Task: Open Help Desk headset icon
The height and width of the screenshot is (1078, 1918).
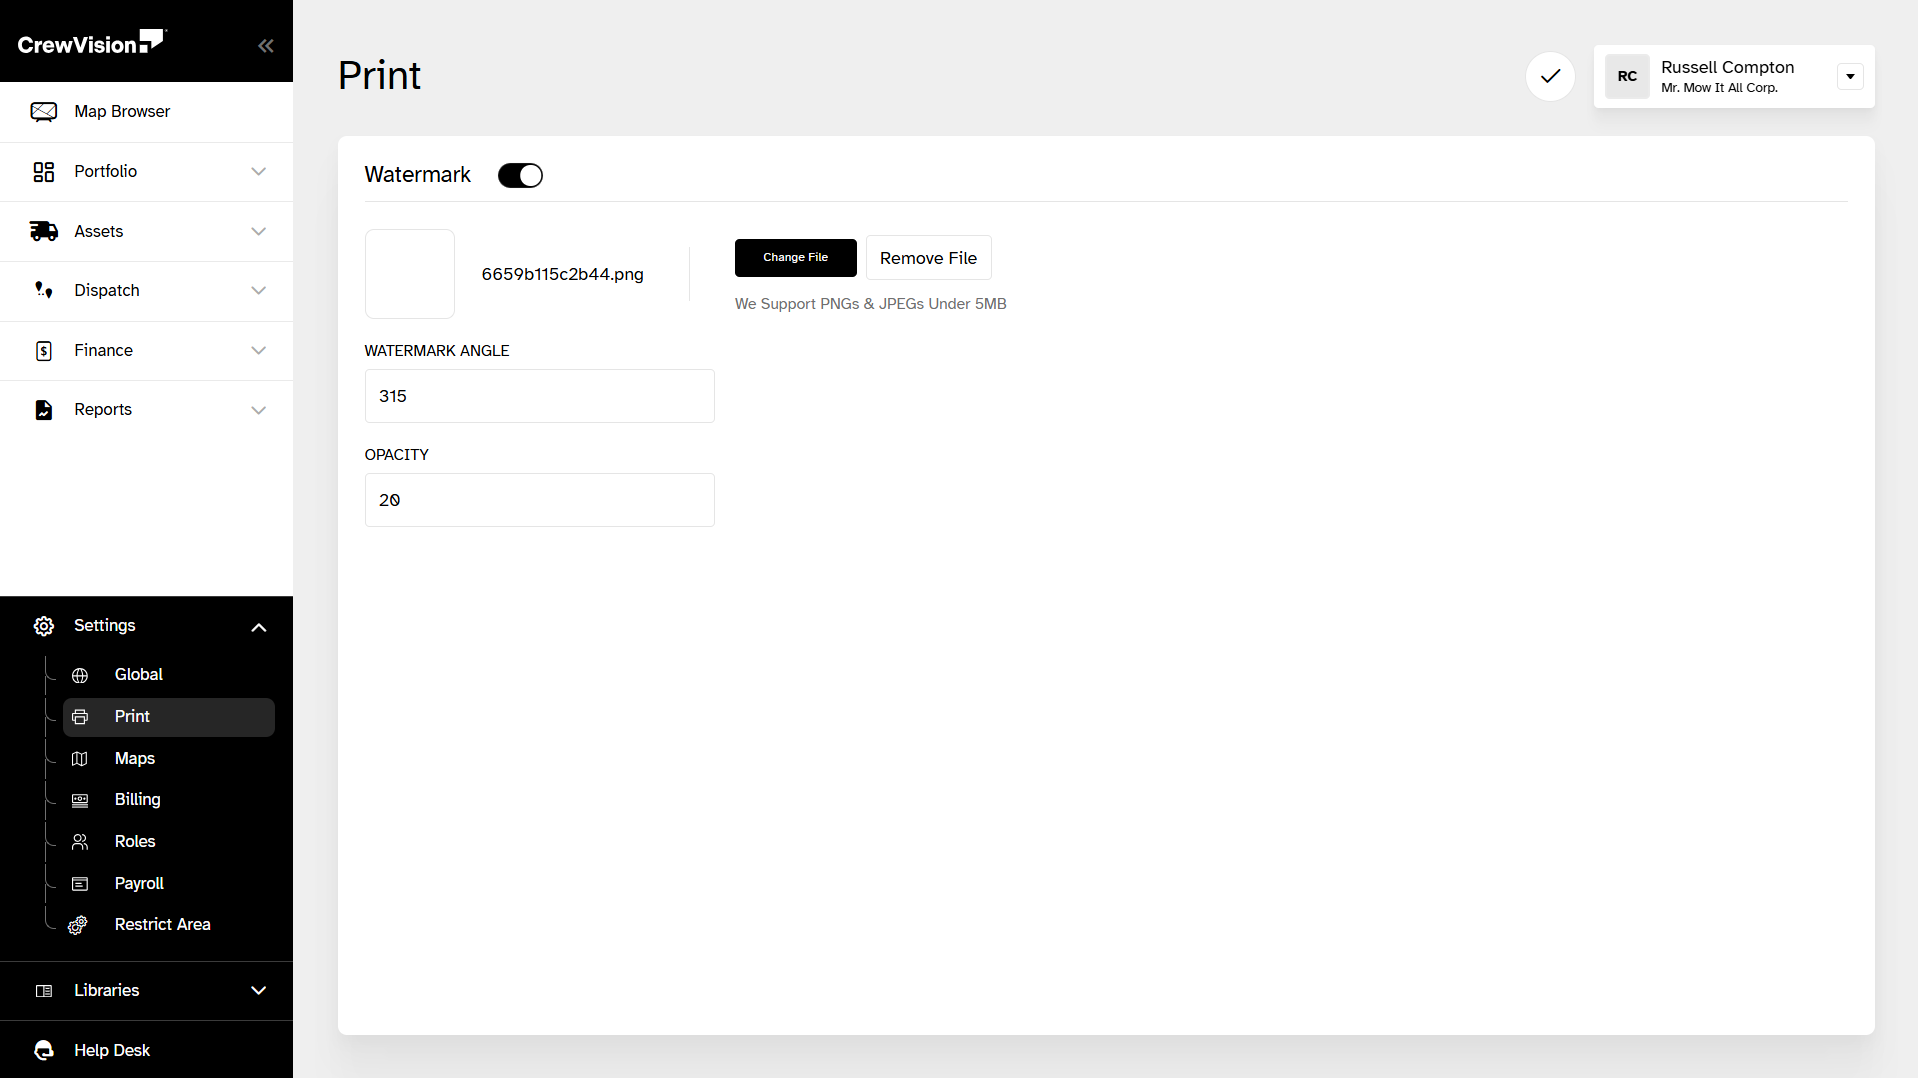Action: [x=43, y=1050]
